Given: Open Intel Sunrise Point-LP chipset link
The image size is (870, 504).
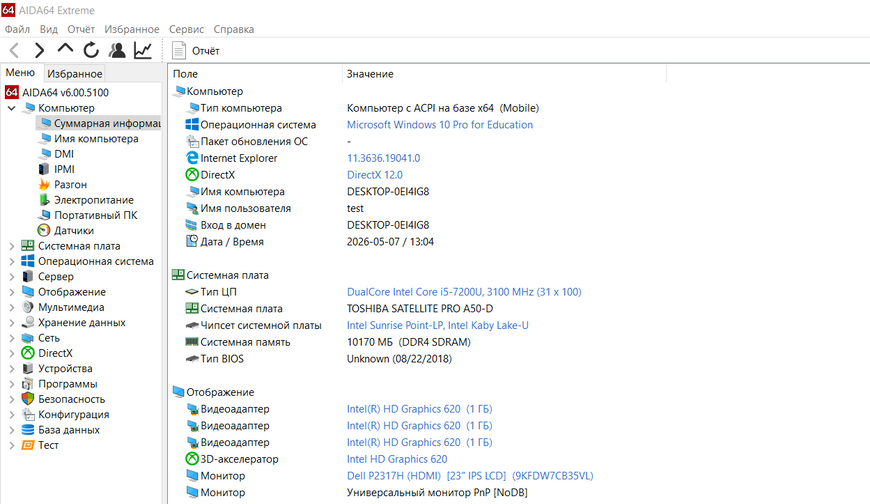Looking at the screenshot, I should point(438,325).
